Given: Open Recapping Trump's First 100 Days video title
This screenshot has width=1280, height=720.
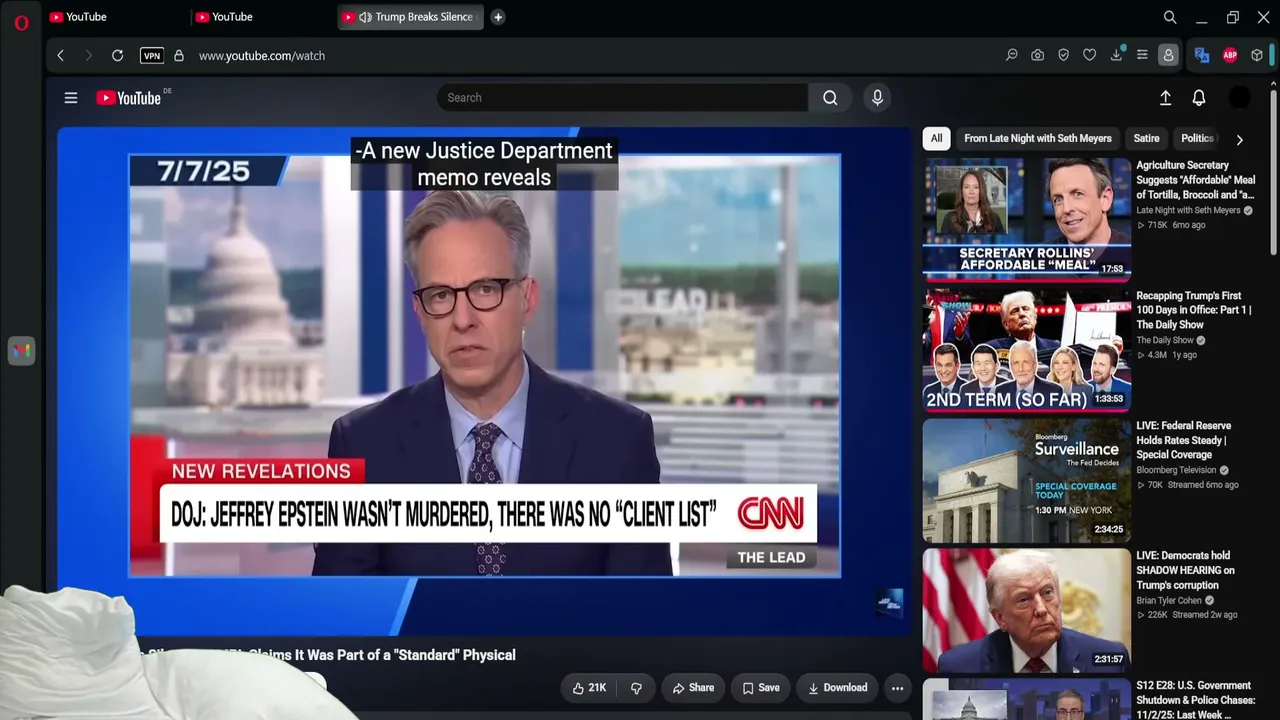Looking at the screenshot, I should pos(1193,310).
